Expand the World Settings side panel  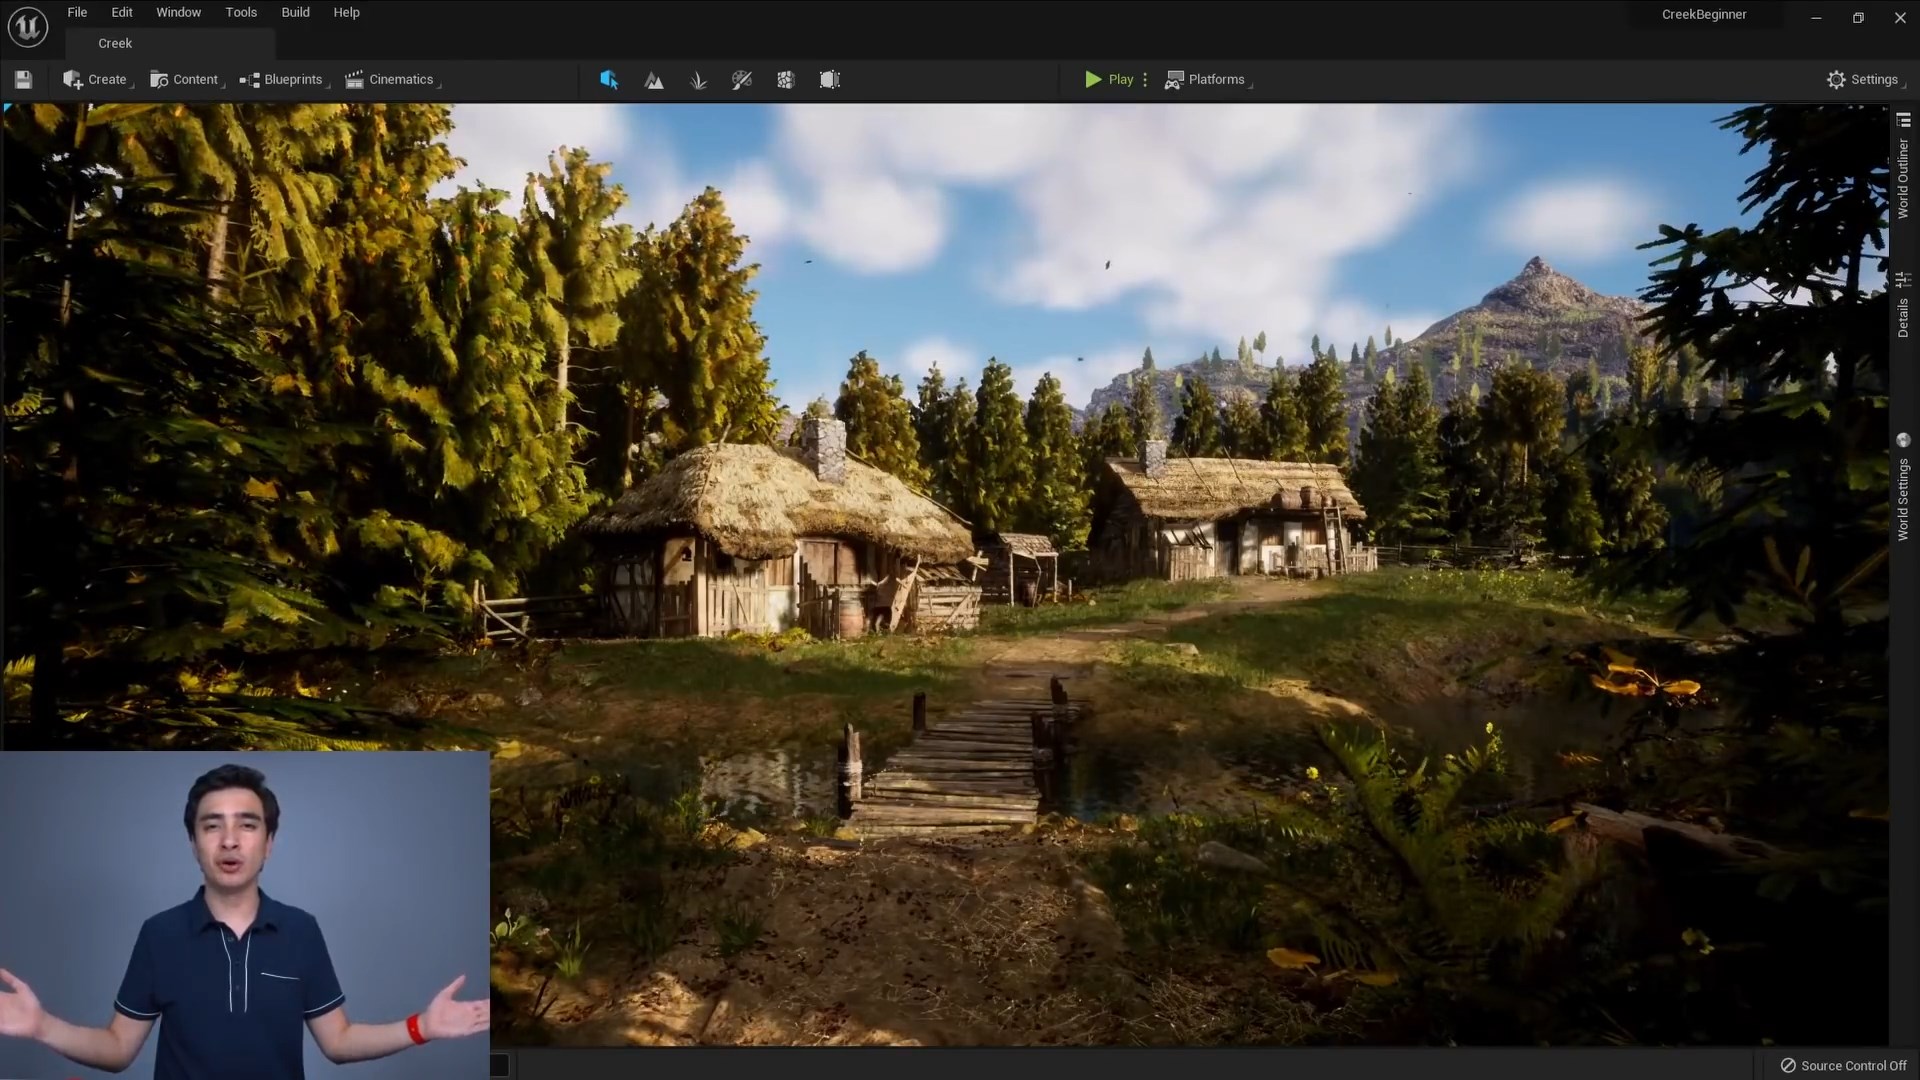click(x=1903, y=488)
